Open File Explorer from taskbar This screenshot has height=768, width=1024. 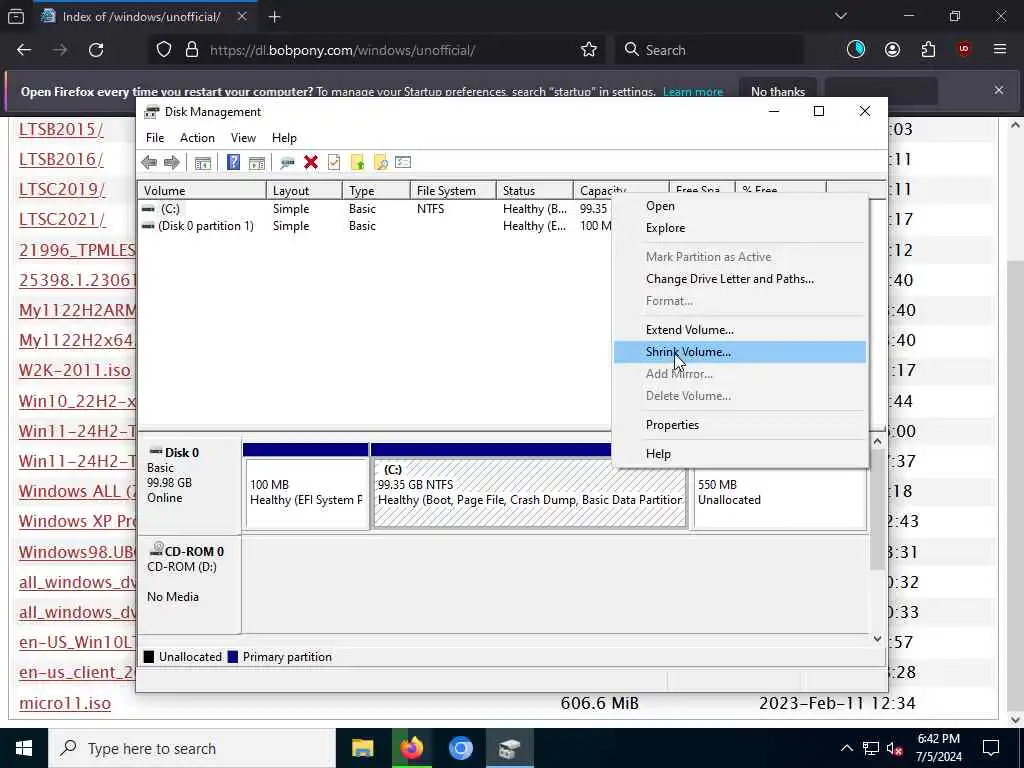(x=362, y=748)
